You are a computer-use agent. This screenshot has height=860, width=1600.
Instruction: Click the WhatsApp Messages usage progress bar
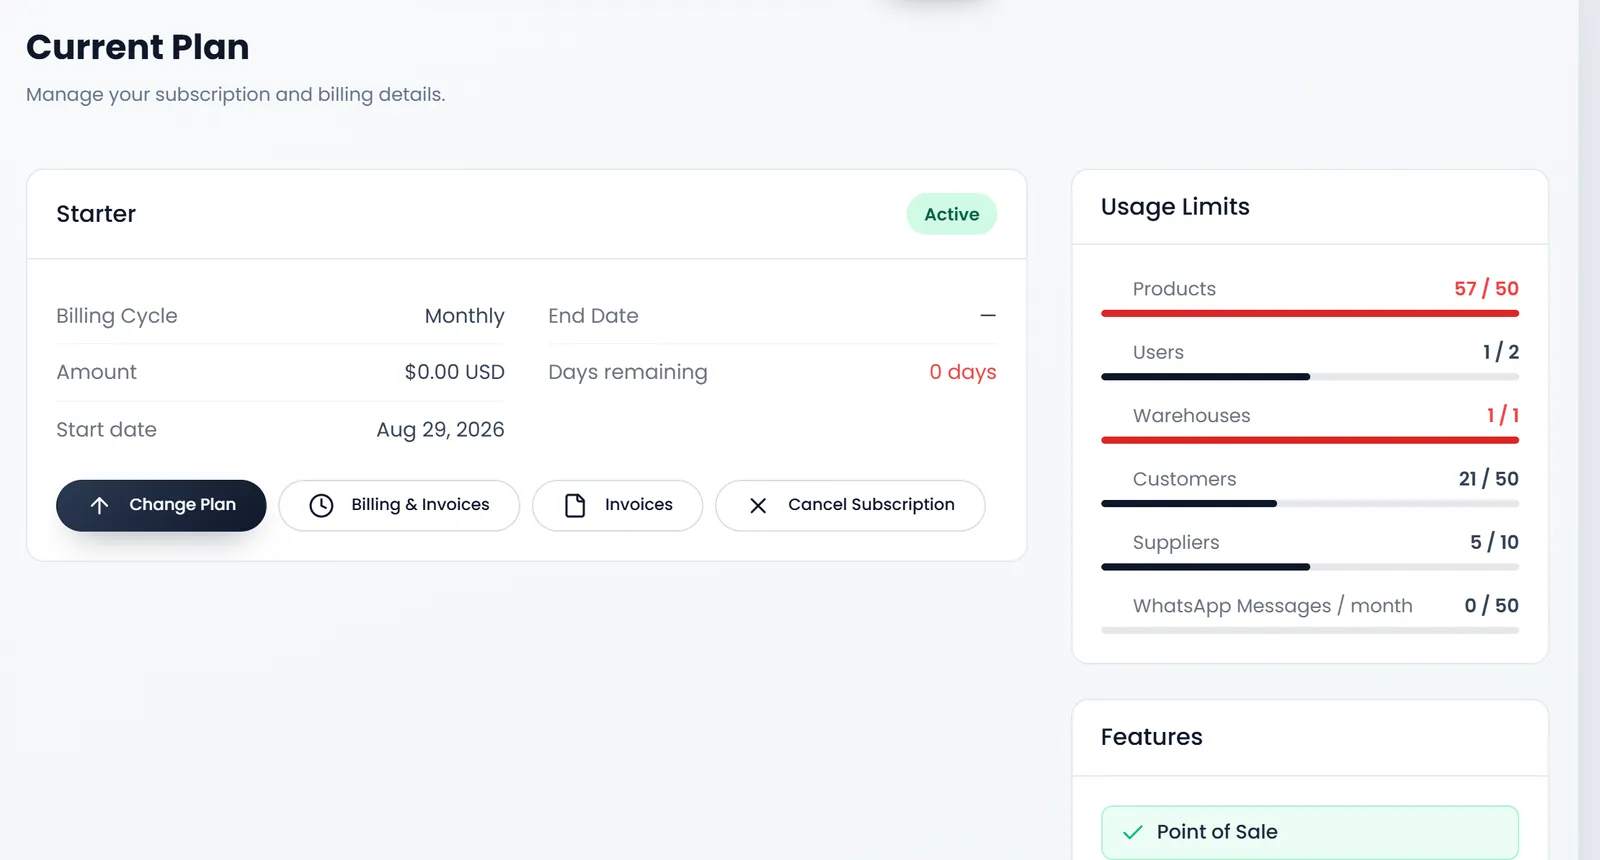click(x=1310, y=630)
